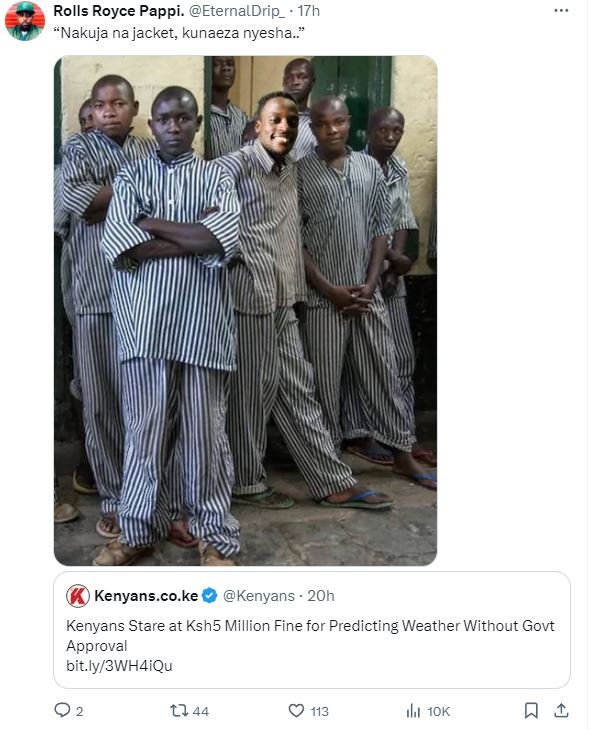Click the Kenyans.co.ke account name

(146, 596)
